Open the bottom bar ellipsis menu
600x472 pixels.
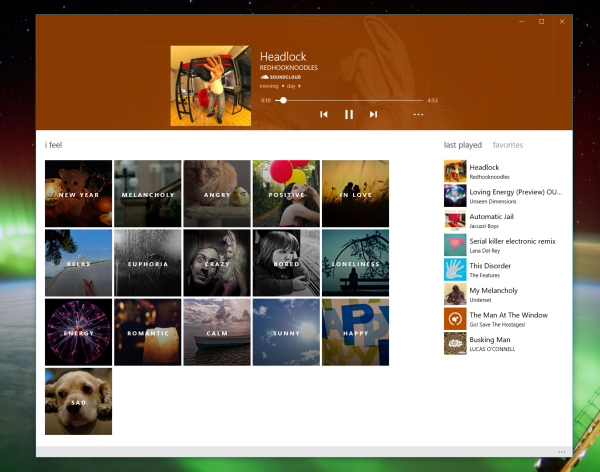562,453
